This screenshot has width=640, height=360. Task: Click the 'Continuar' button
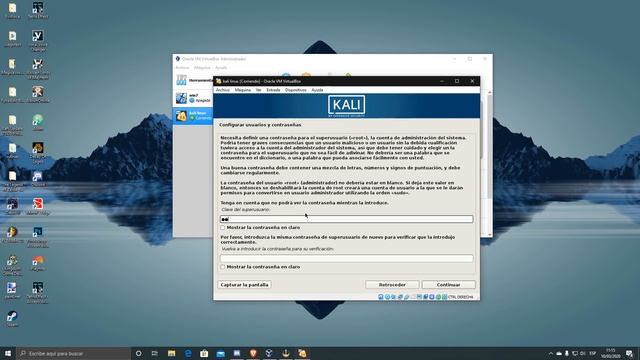pyautogui.click(x=449, y=285)
